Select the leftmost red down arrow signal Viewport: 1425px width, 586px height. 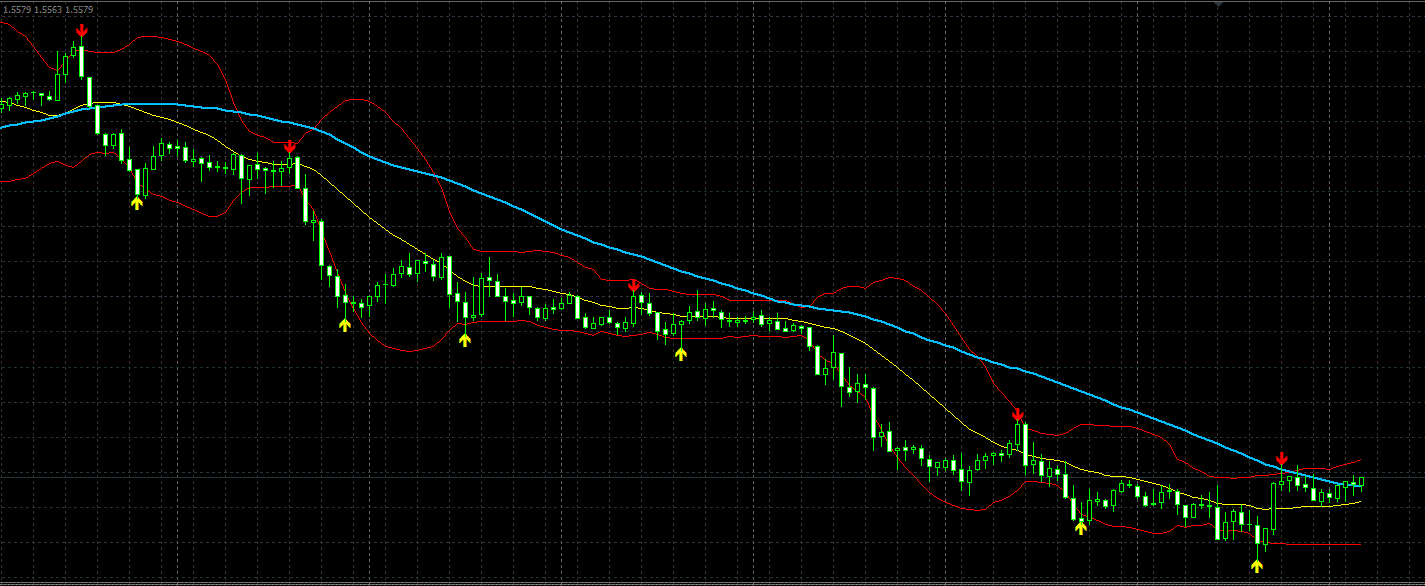(x=81, y=31)
